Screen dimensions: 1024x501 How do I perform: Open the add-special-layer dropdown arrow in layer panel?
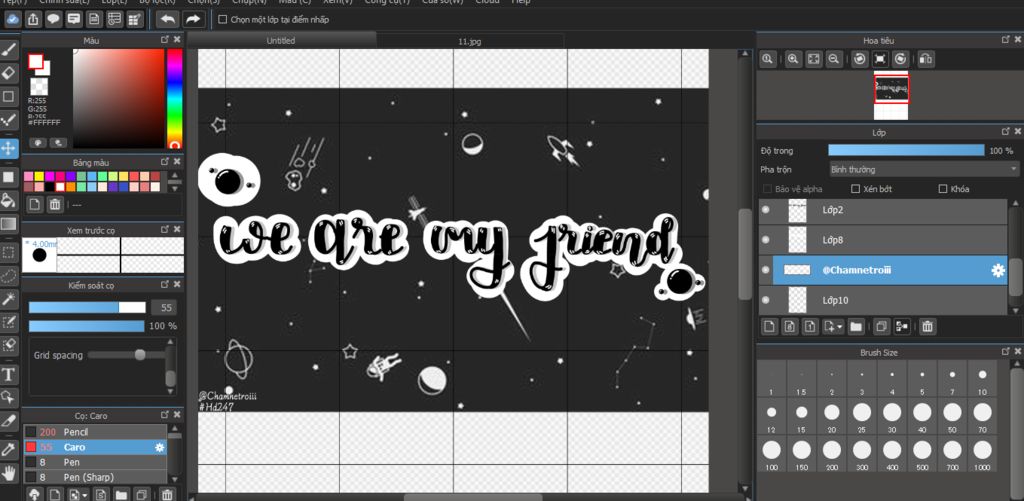click(x=840, y=327)
